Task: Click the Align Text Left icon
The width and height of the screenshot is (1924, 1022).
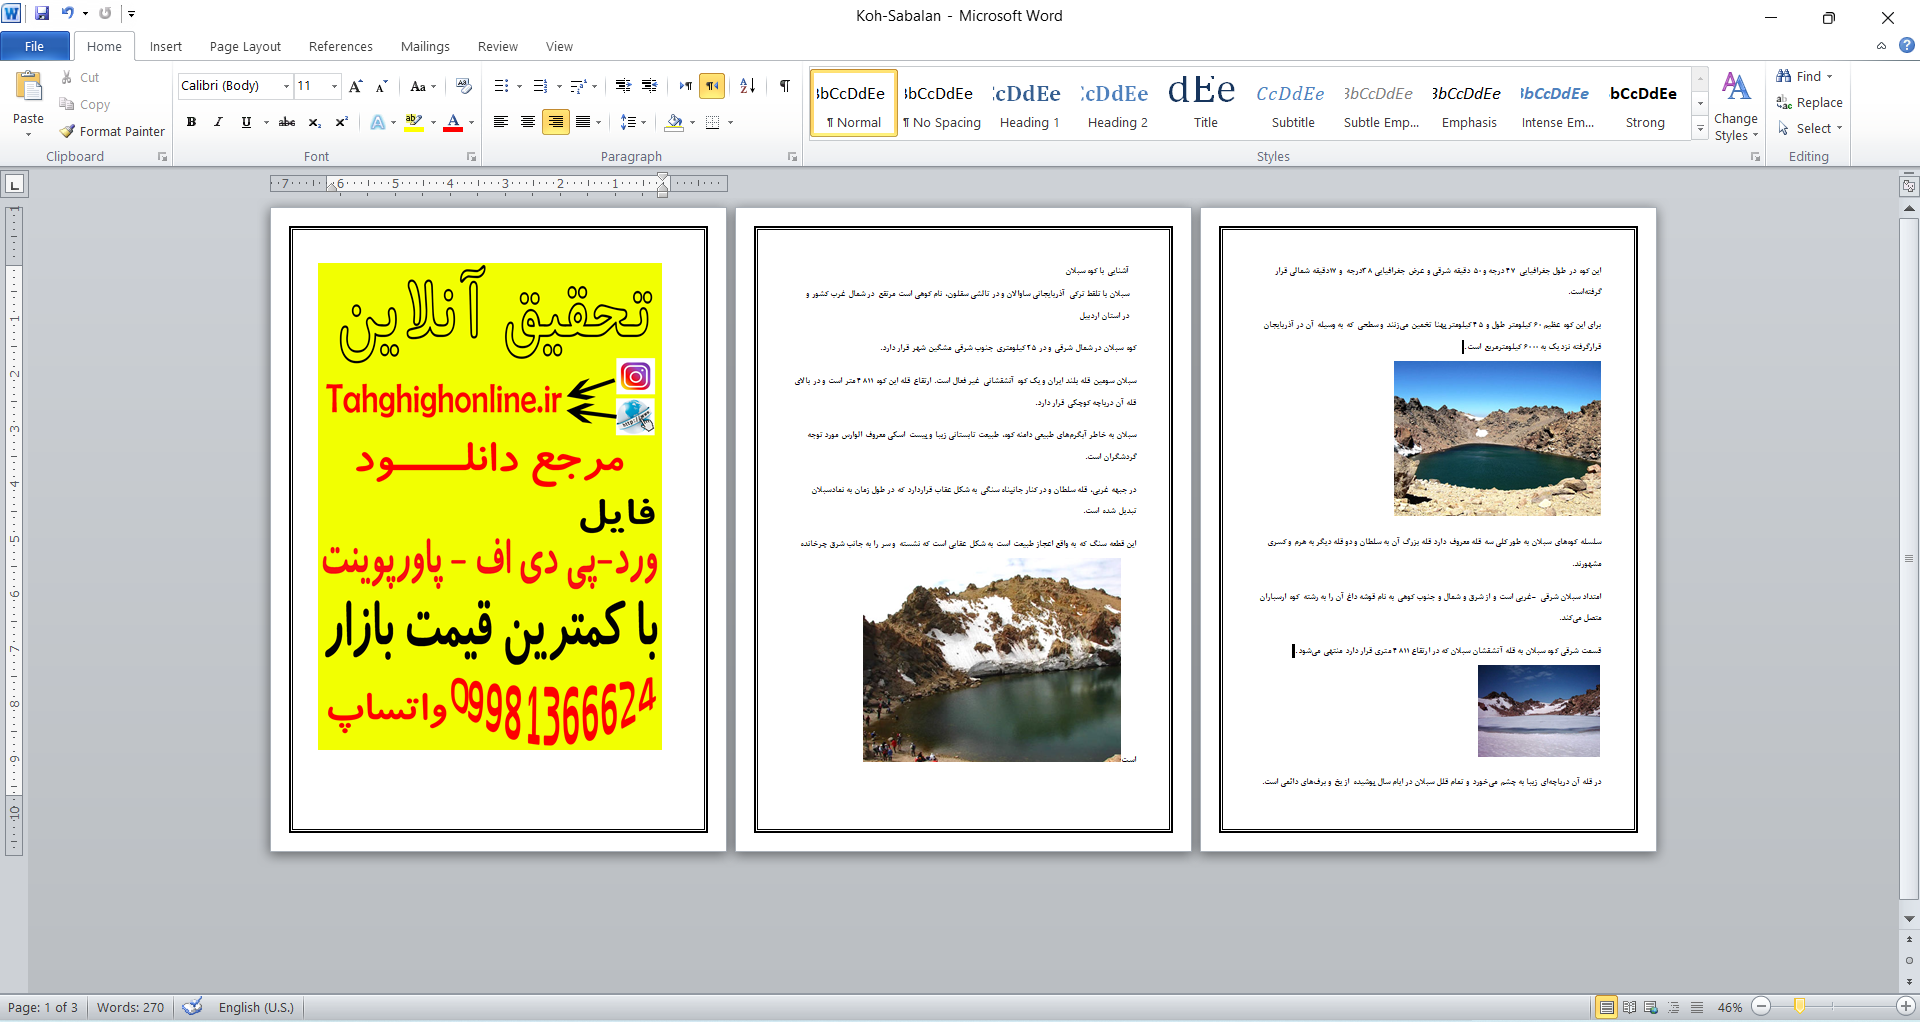Action: coord(501,122)
